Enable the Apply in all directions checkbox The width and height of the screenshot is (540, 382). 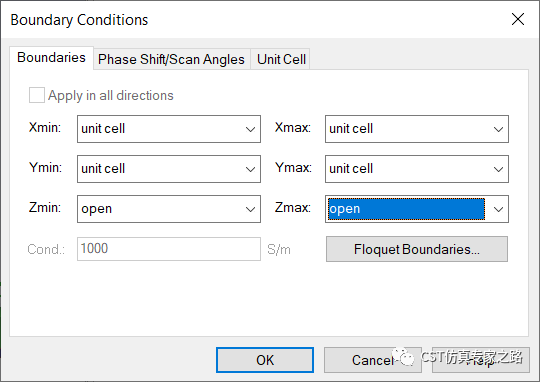(37, 95)
